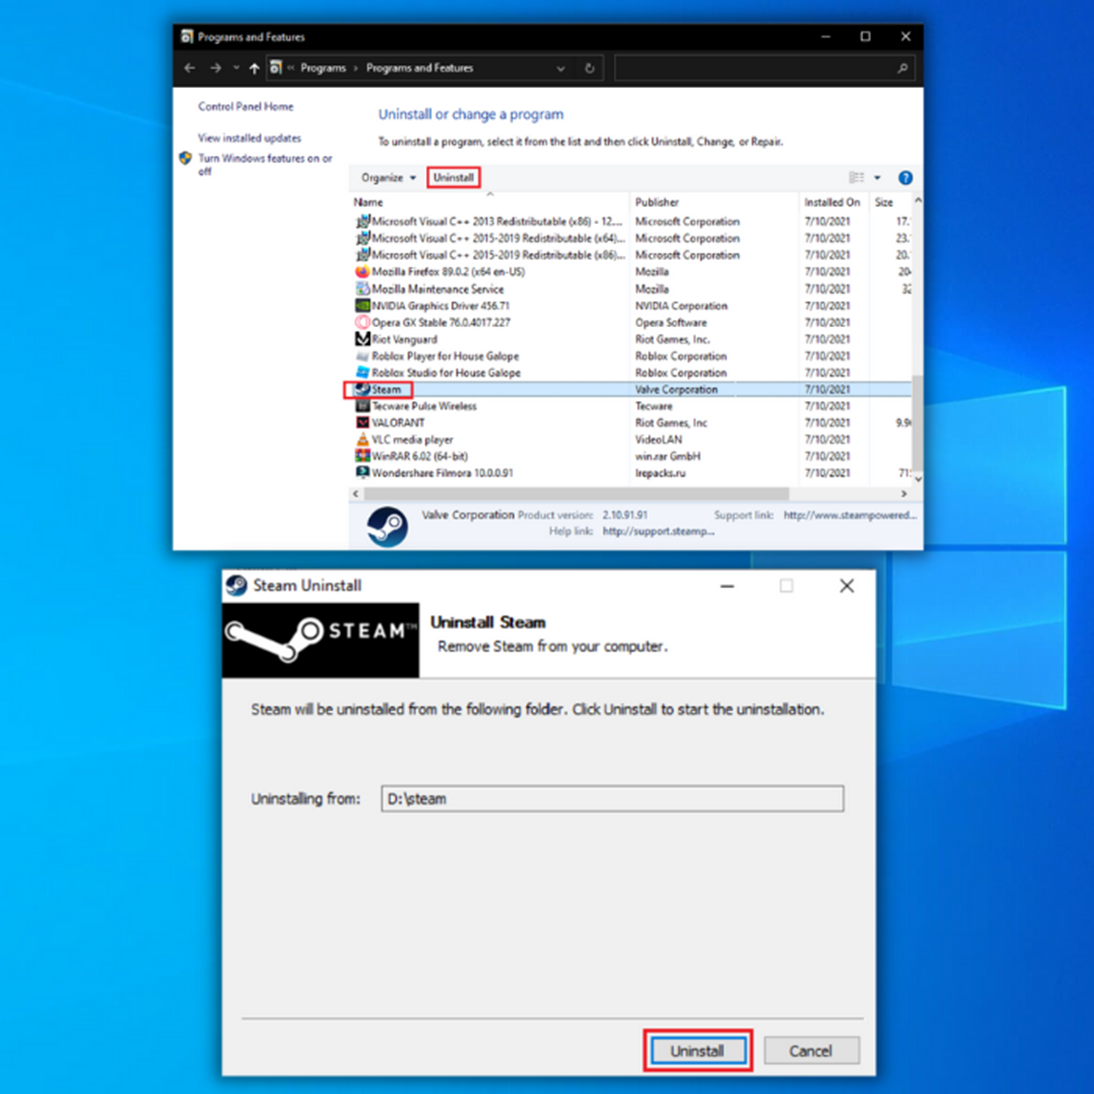
Task: Click the Opera GX Stable icon
Action: click(x=362, y=322)
